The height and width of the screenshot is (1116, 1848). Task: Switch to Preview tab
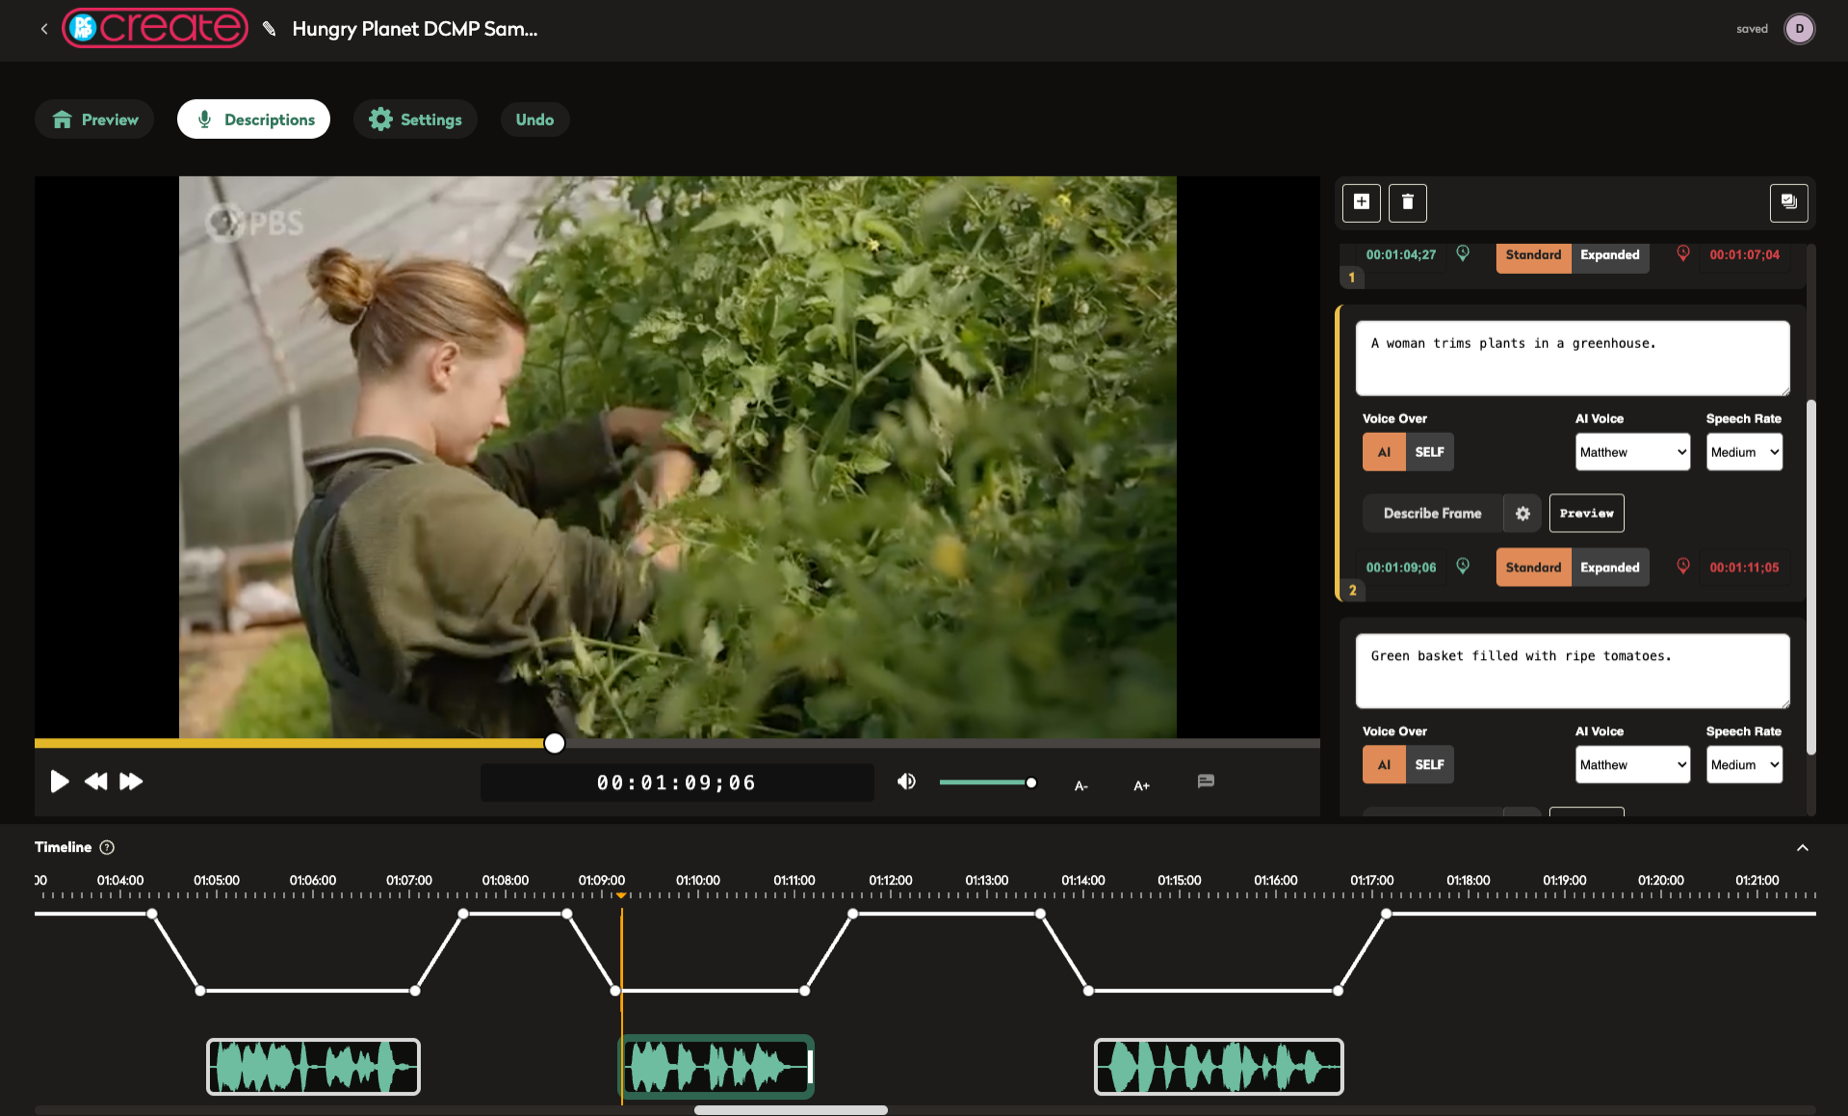click(x=94, y=119)
